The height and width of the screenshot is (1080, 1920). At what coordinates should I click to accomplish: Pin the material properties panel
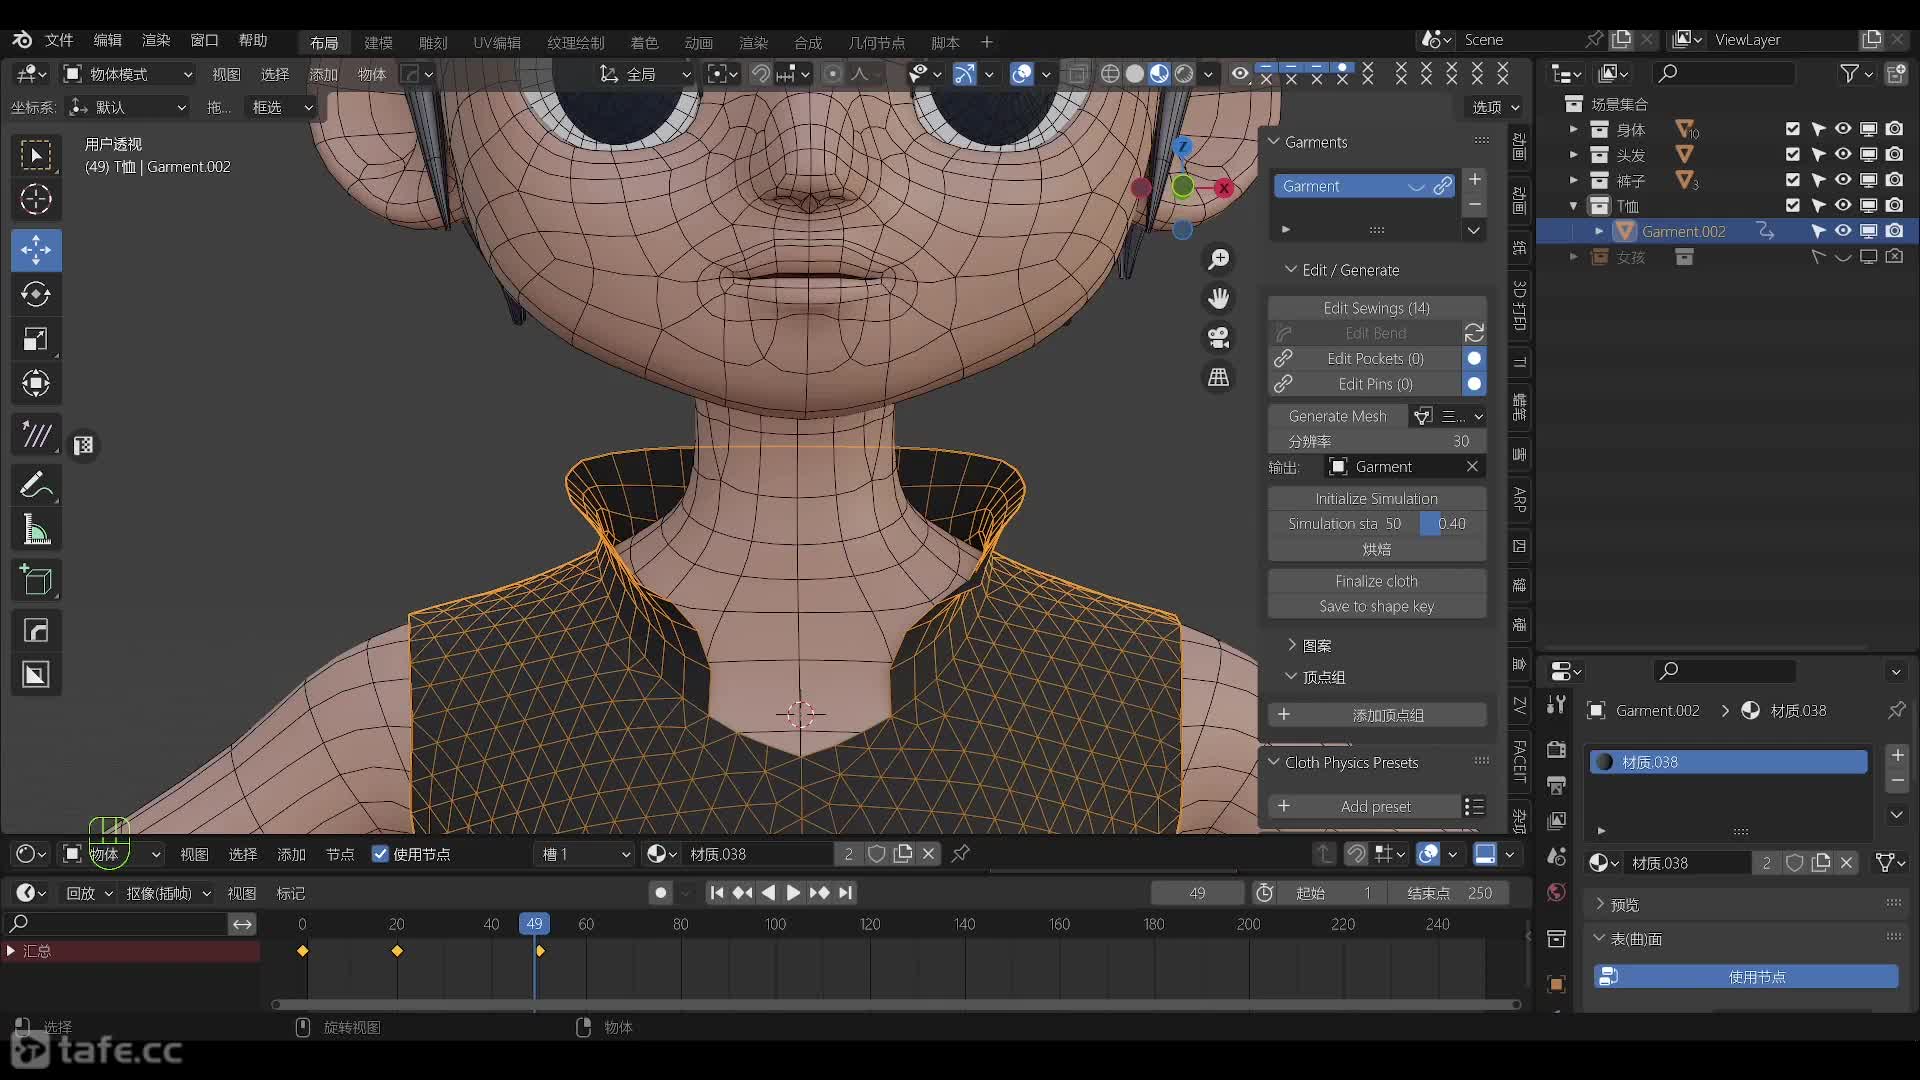[1896, 710]
